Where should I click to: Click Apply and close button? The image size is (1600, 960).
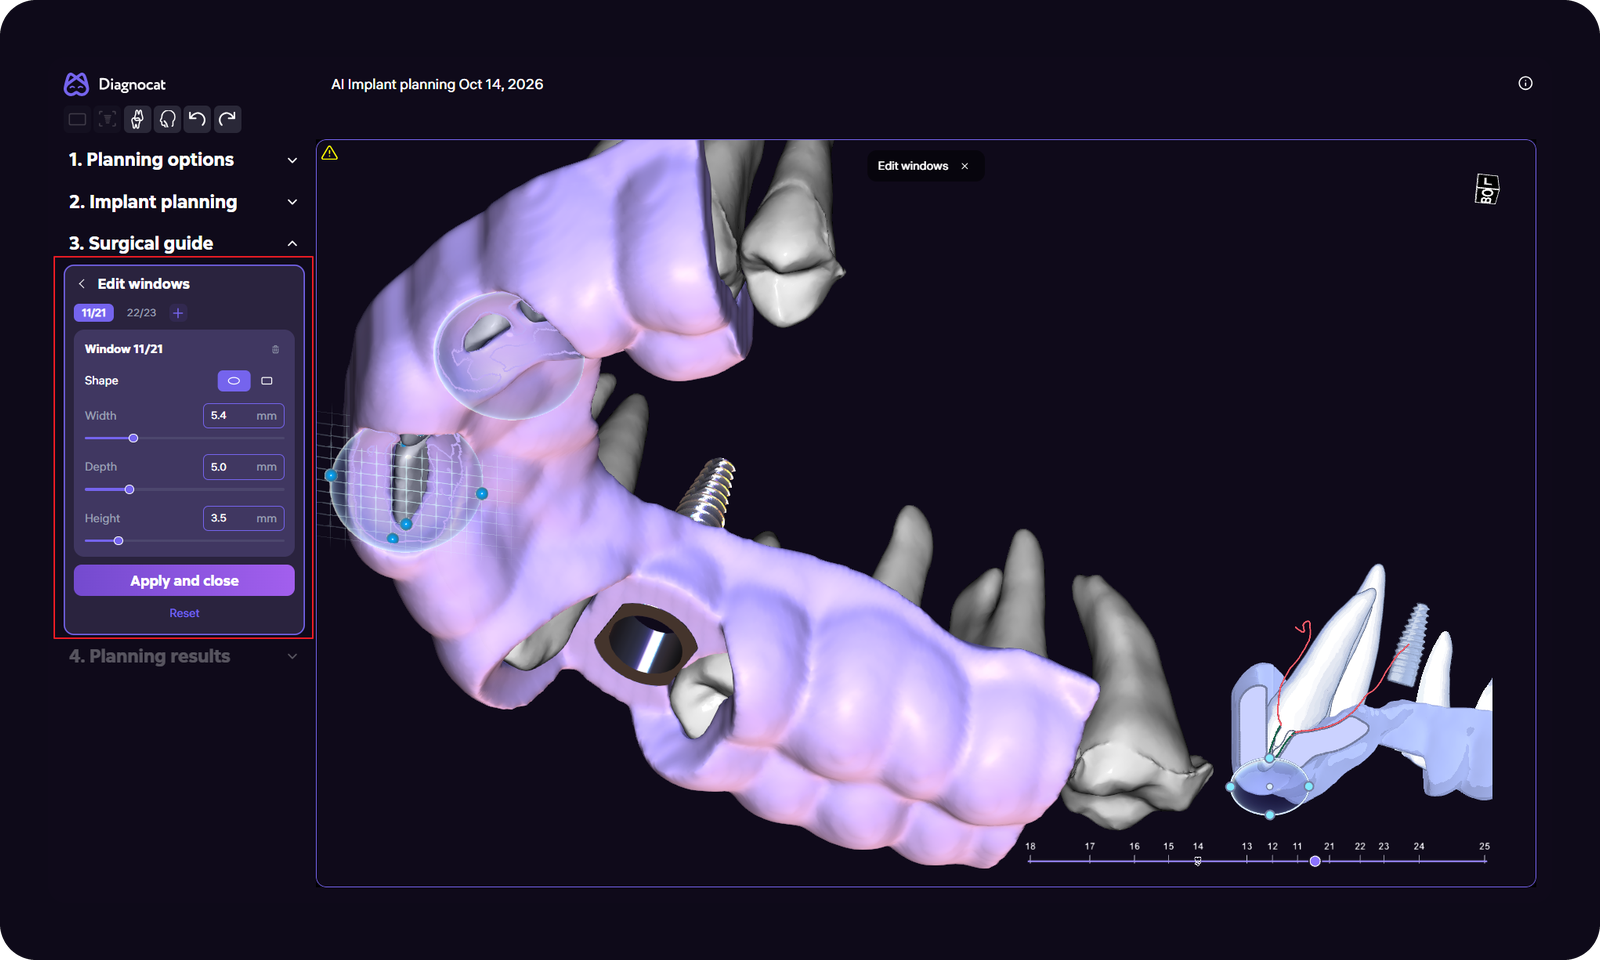coord(184,580)
